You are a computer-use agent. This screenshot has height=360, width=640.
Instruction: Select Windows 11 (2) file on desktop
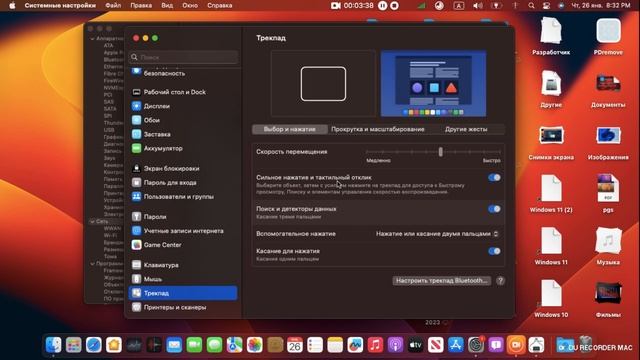click(551, 194)
